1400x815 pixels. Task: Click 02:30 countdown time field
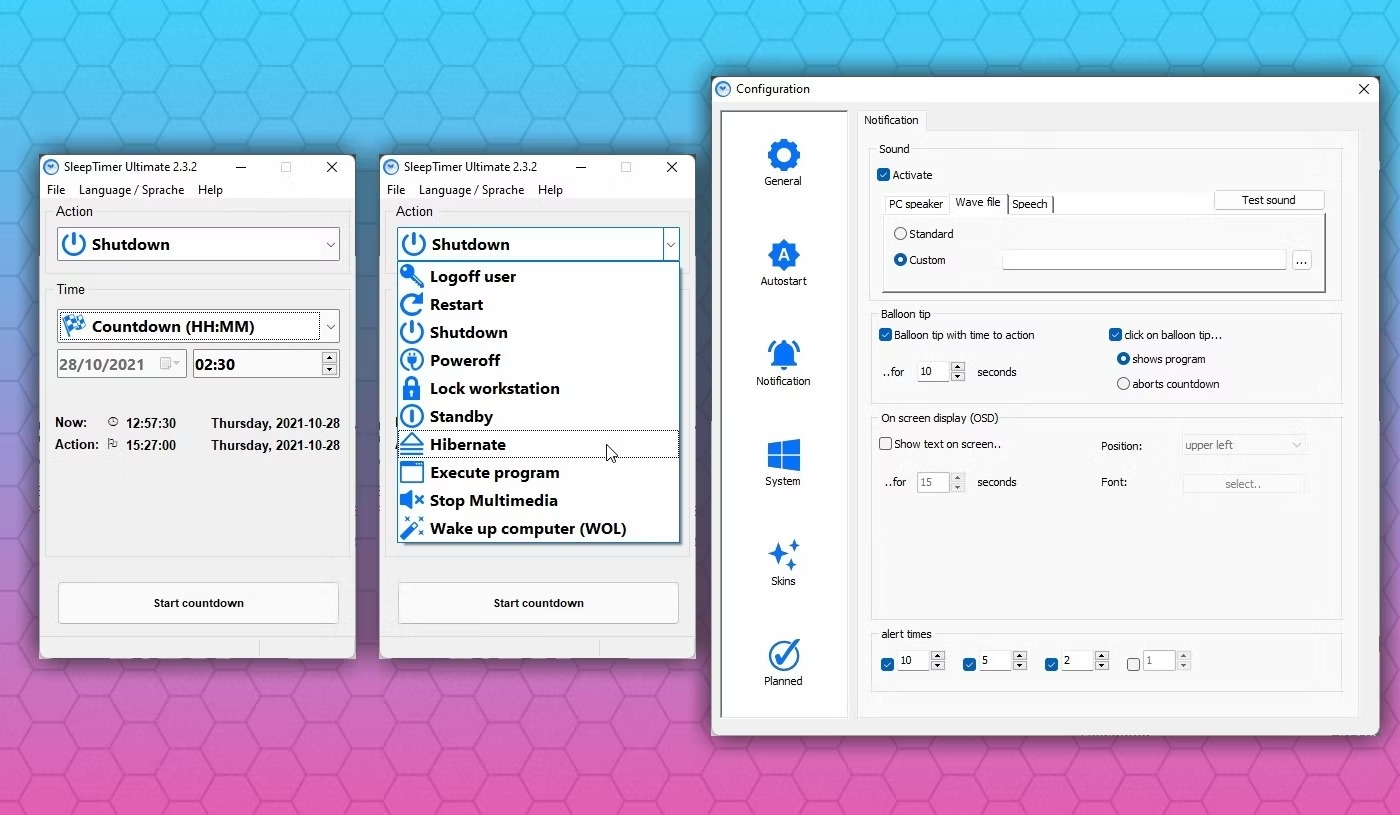point(256,364)
